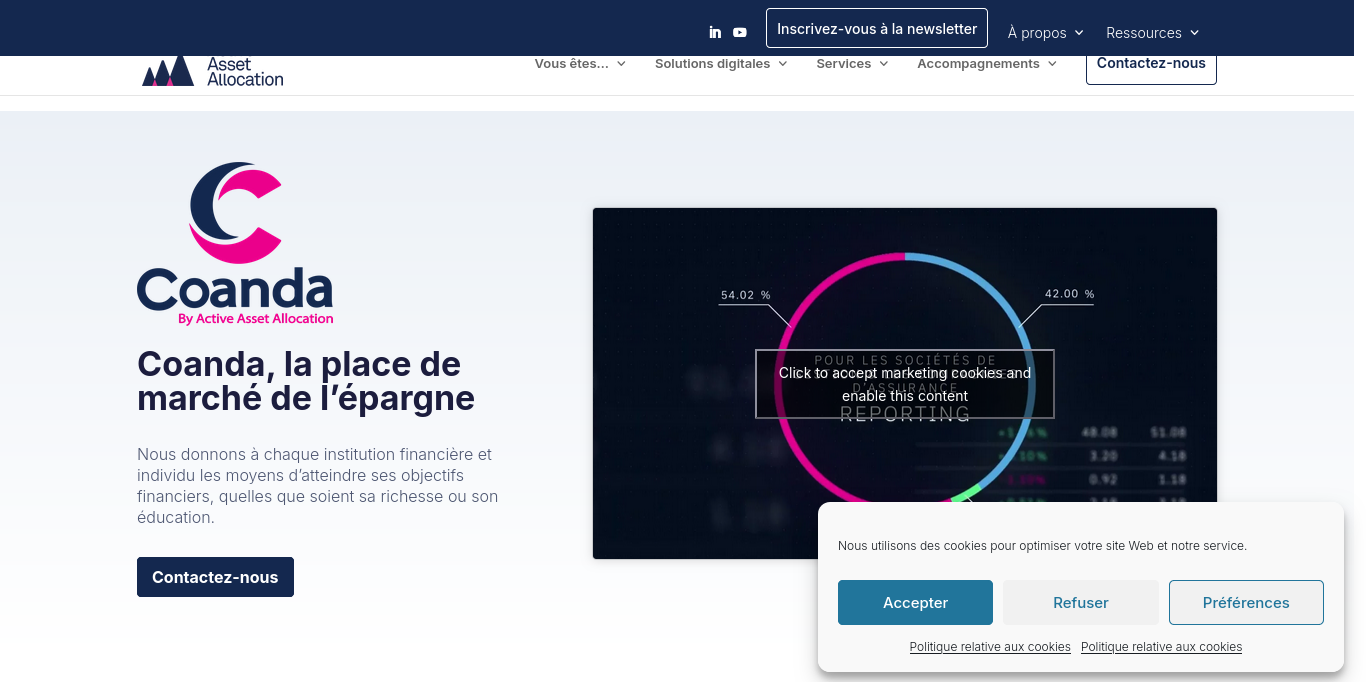Viewport: 1366px width, 682px height.
Task: Open cookie Préférences settings
Action: click(1246, 602)
